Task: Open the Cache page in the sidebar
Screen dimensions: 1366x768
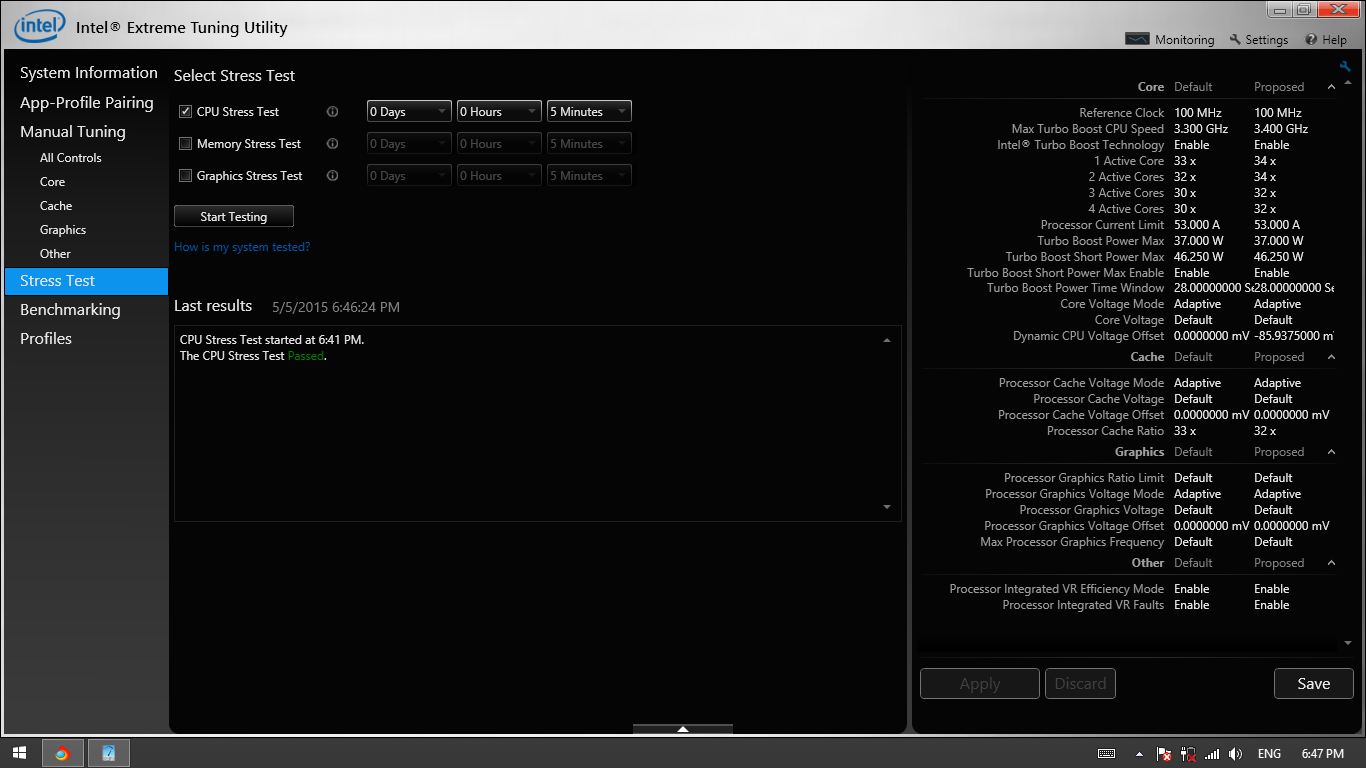Action: tap(56, 206)
